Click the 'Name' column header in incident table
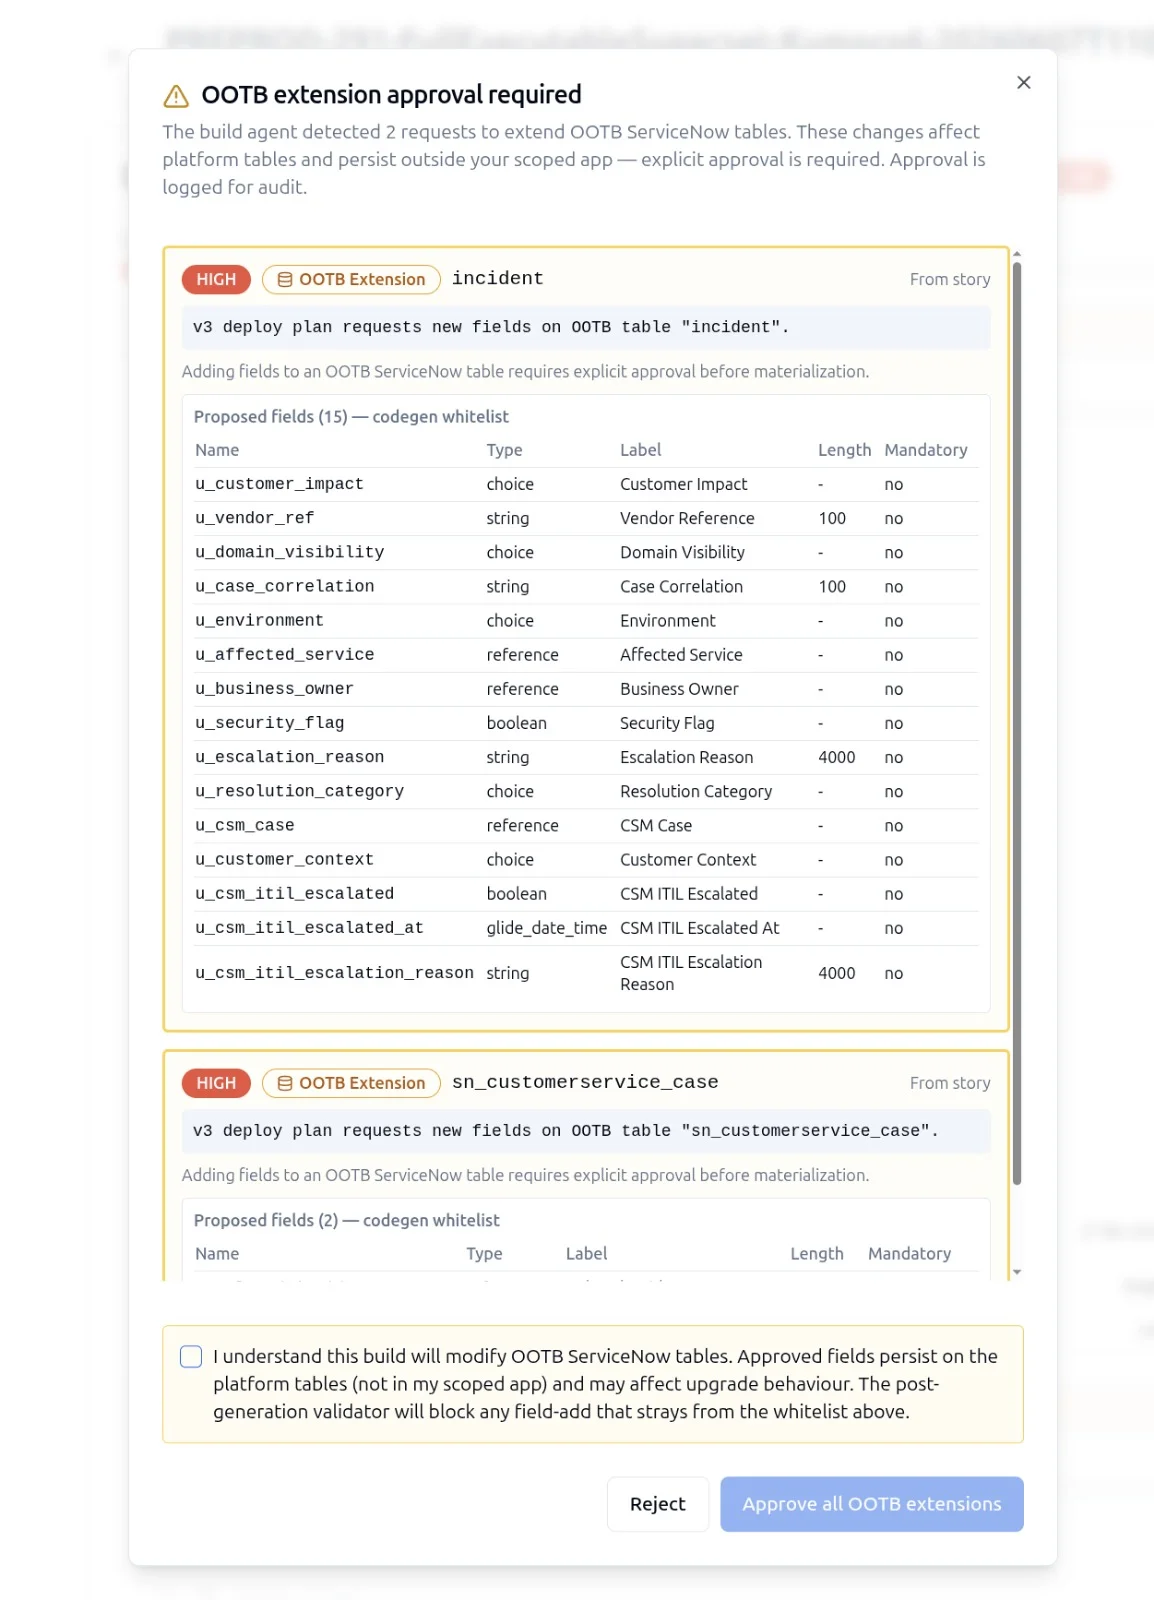 (217, 450)
